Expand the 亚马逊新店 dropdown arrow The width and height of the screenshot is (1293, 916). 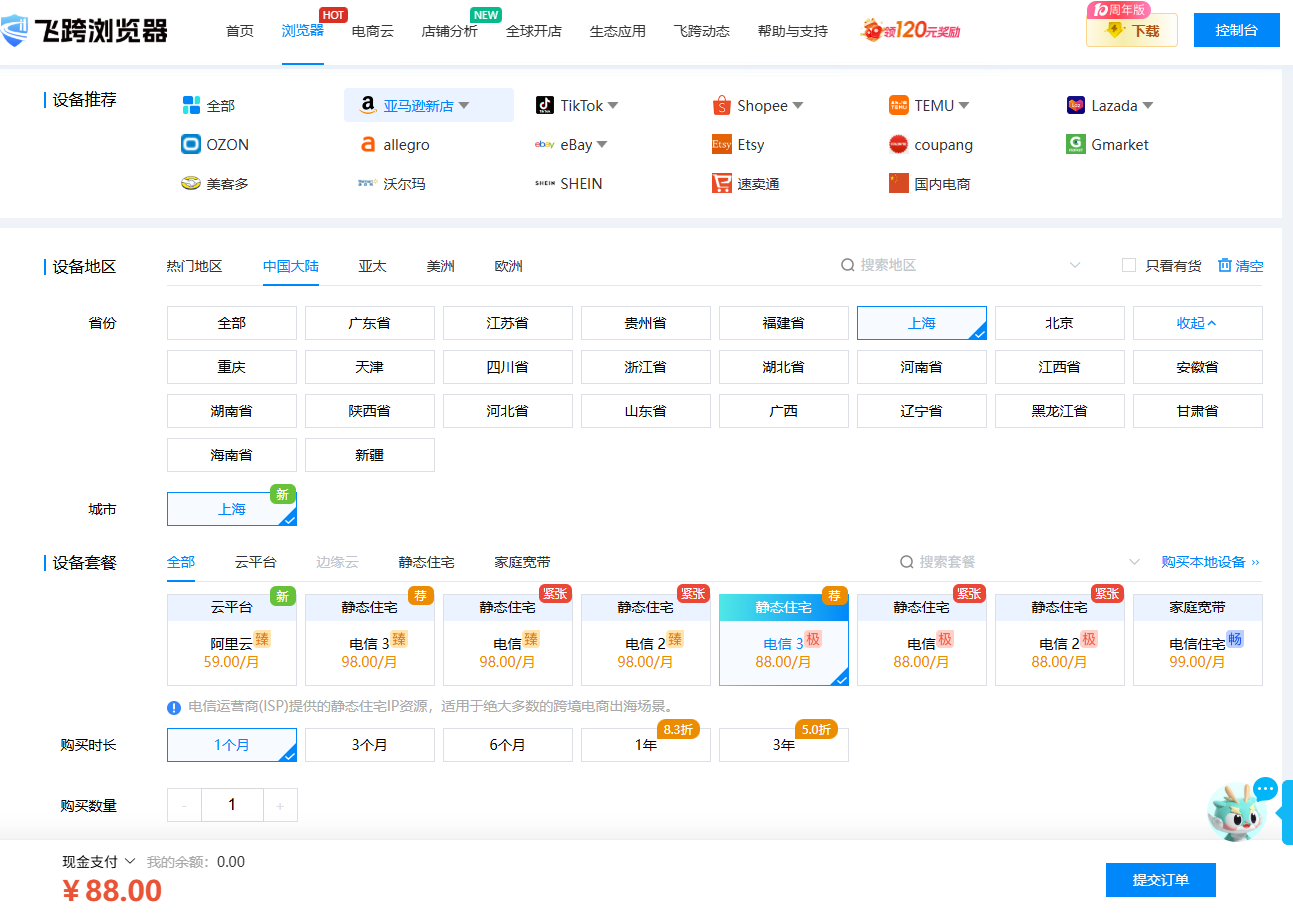(x=464, y=105)
